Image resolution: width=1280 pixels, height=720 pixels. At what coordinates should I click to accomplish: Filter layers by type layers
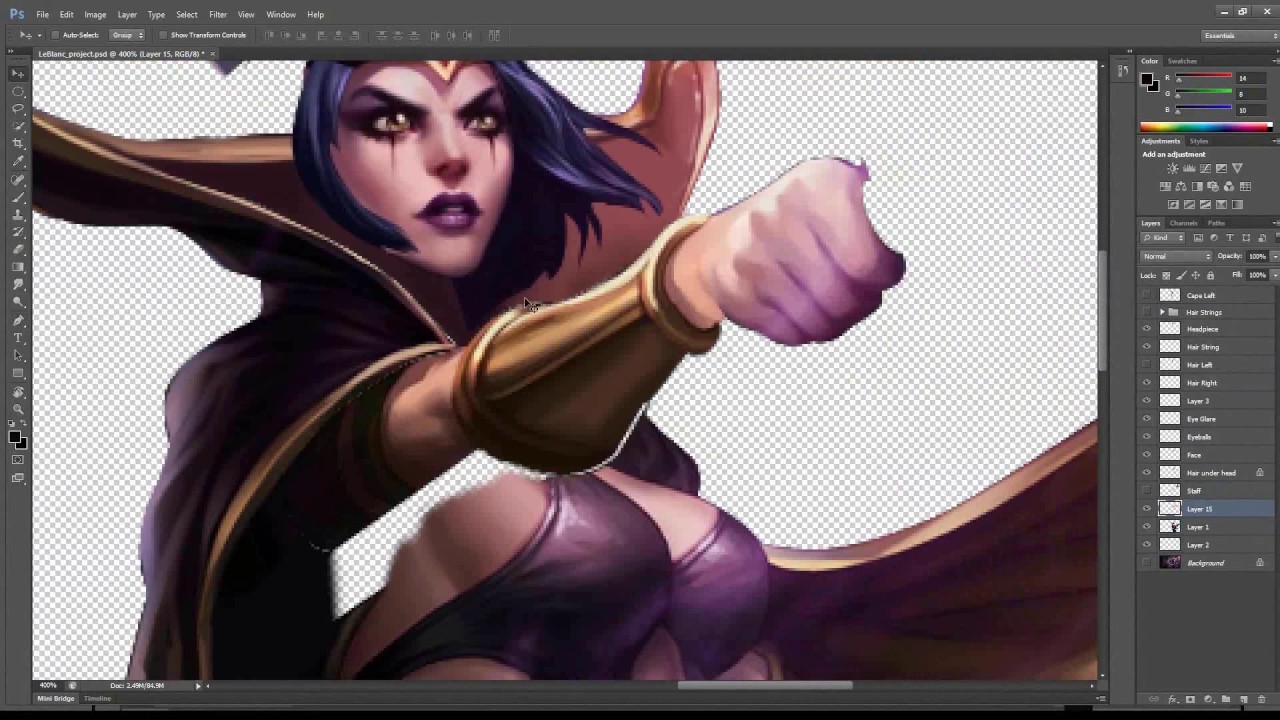click(x=1229, y=237)
